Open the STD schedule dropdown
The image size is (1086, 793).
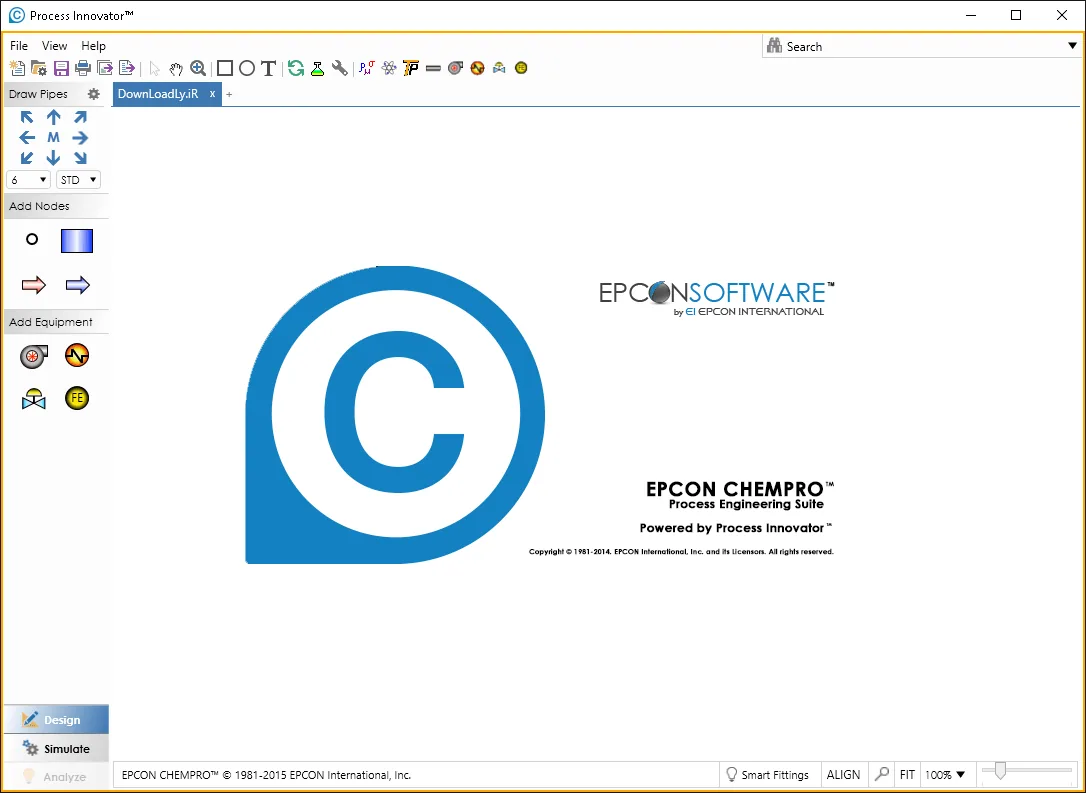pyautogui.click(x=78, y=179)
